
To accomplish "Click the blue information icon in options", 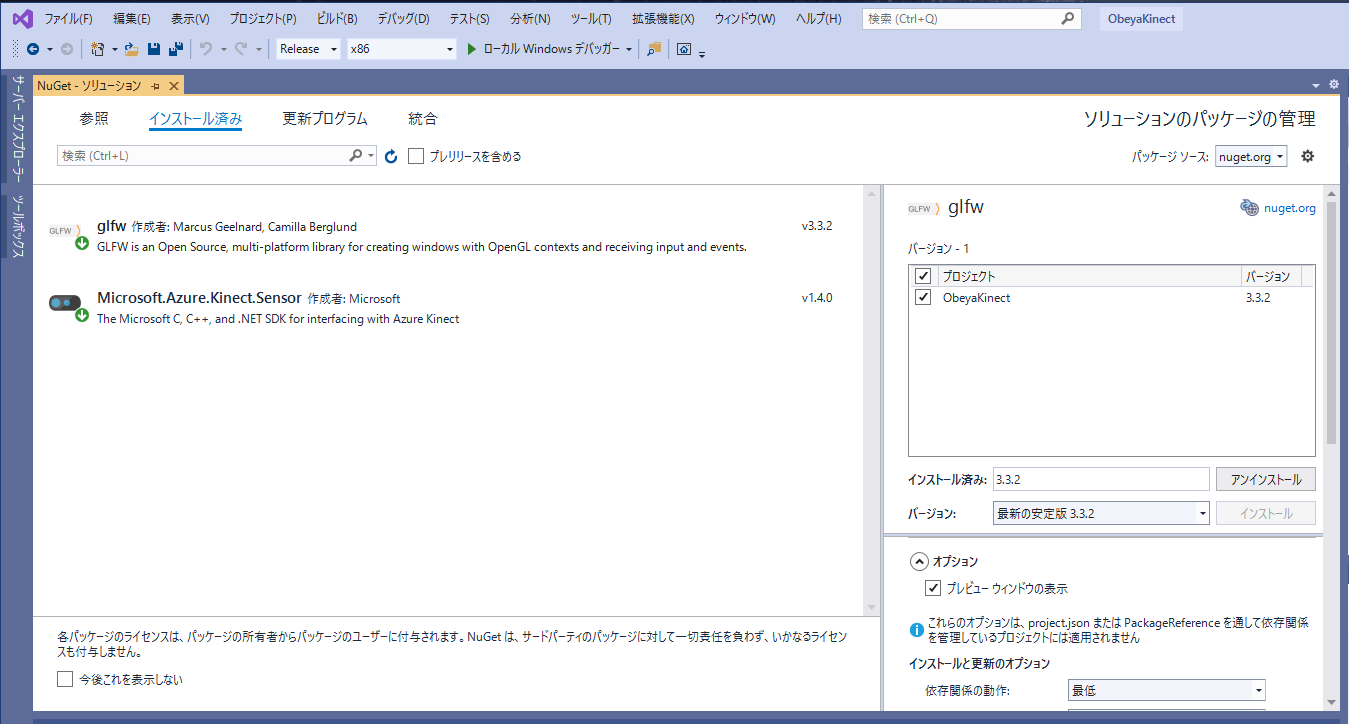I will [x=916, y=630].
